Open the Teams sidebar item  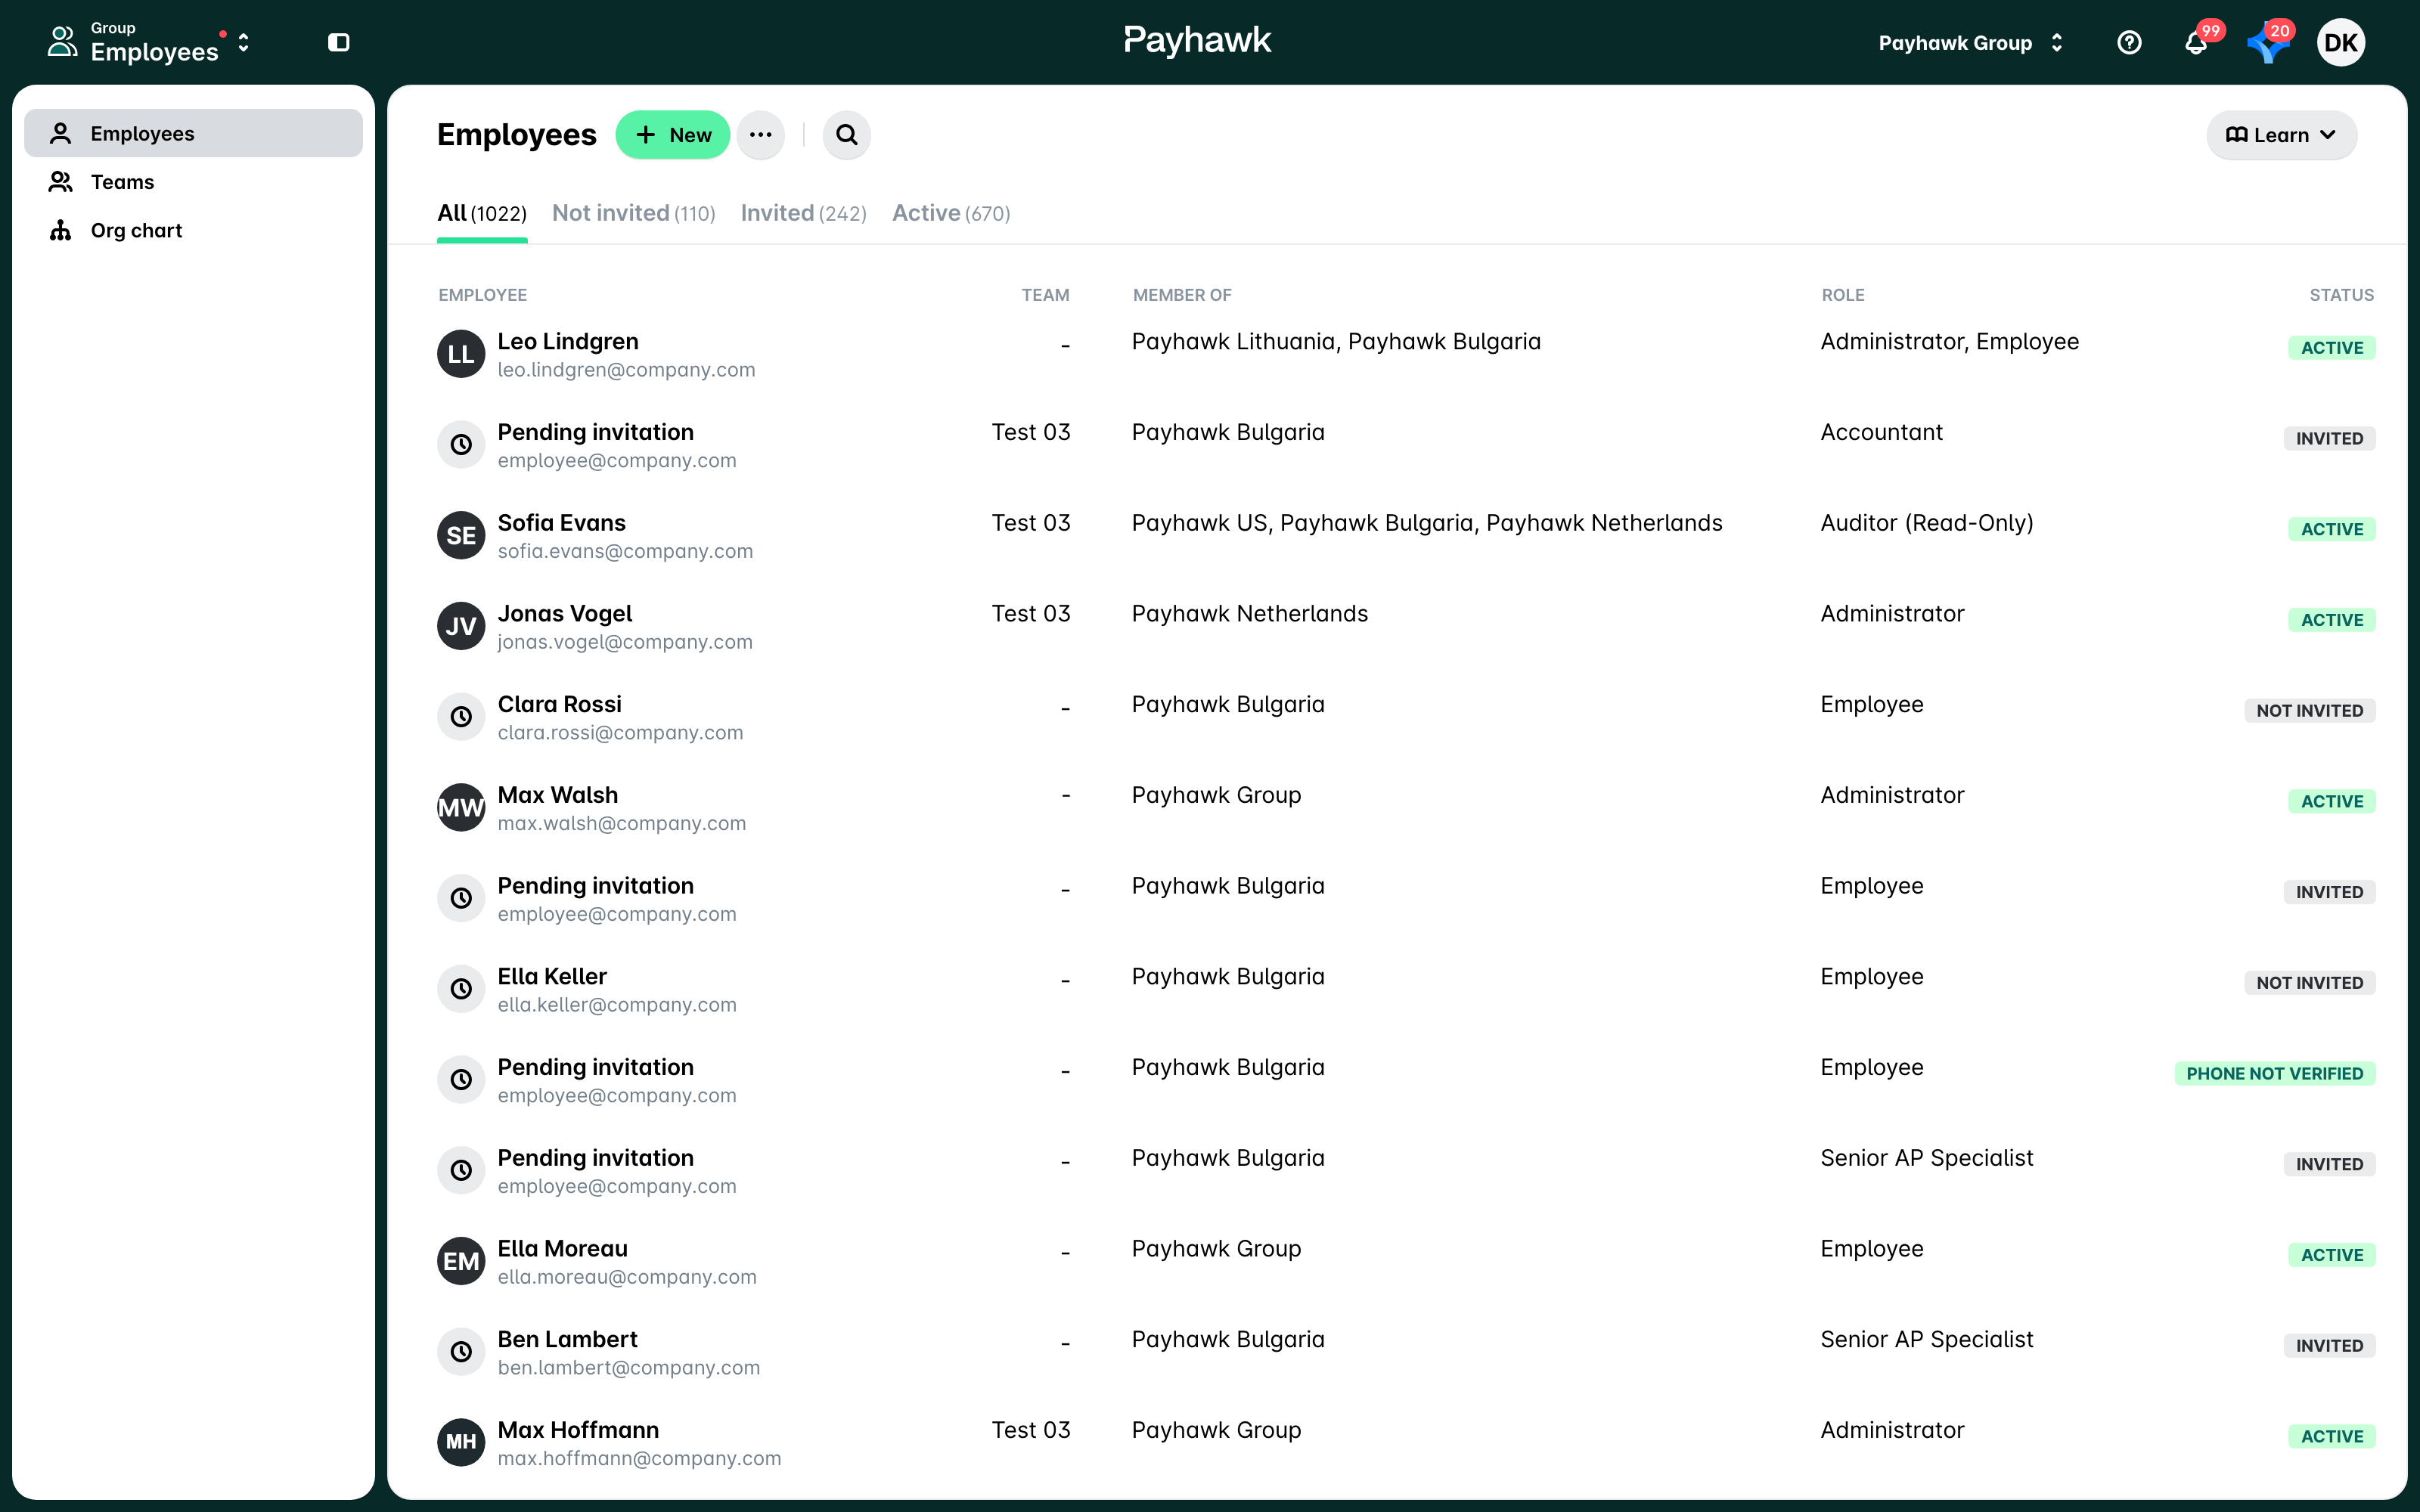[193, 182]
